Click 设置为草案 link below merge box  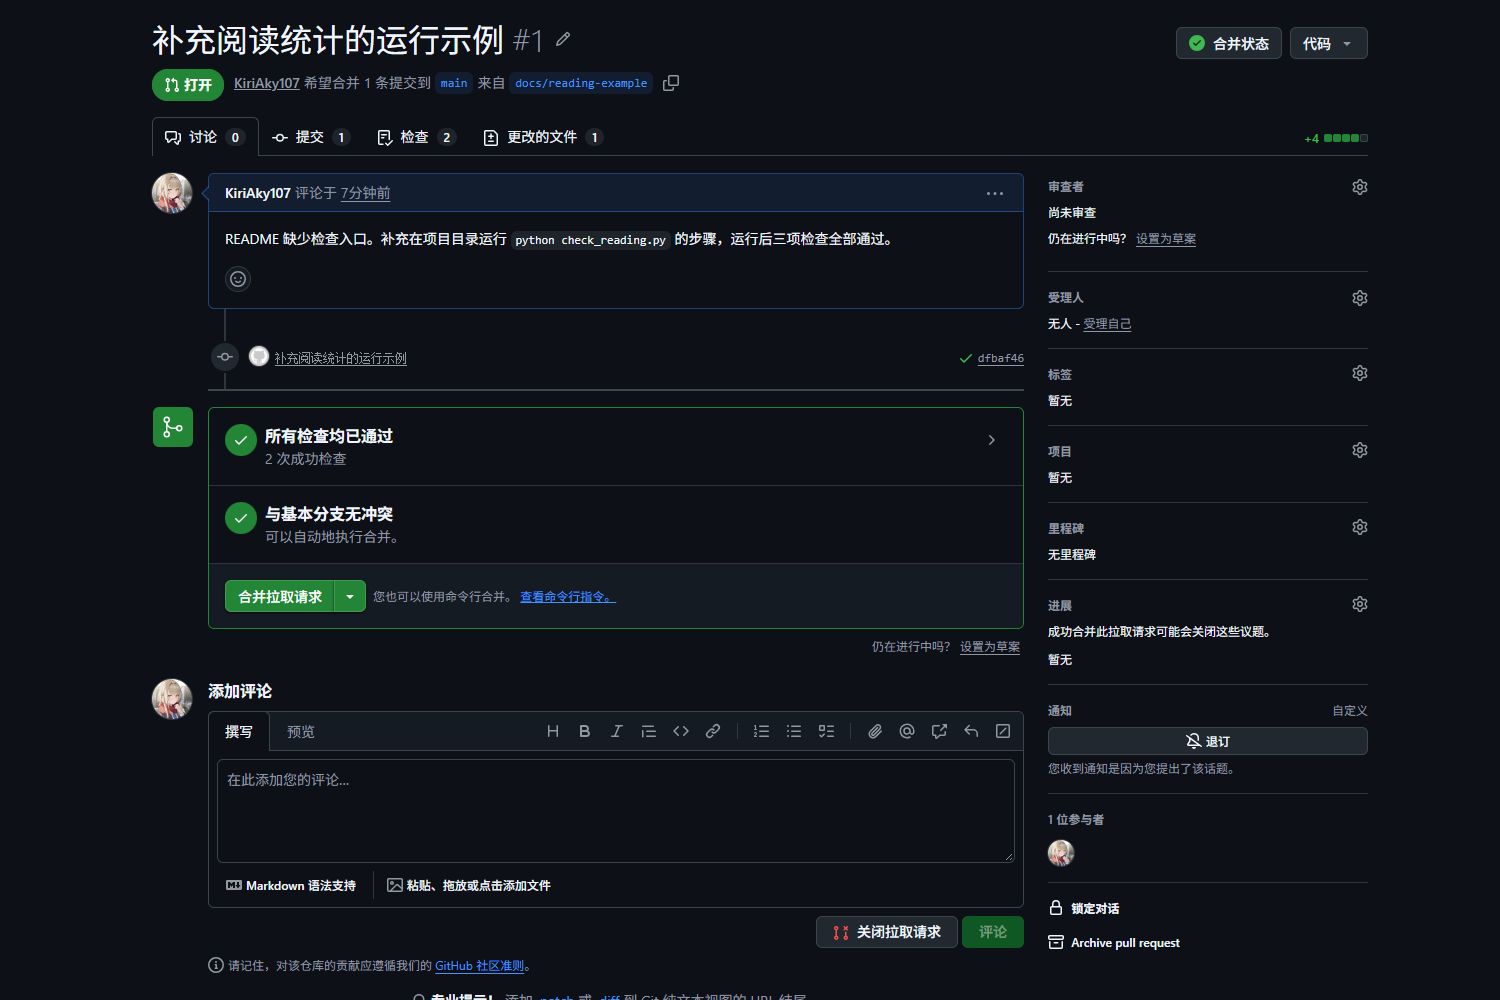(x=990, y=647)
